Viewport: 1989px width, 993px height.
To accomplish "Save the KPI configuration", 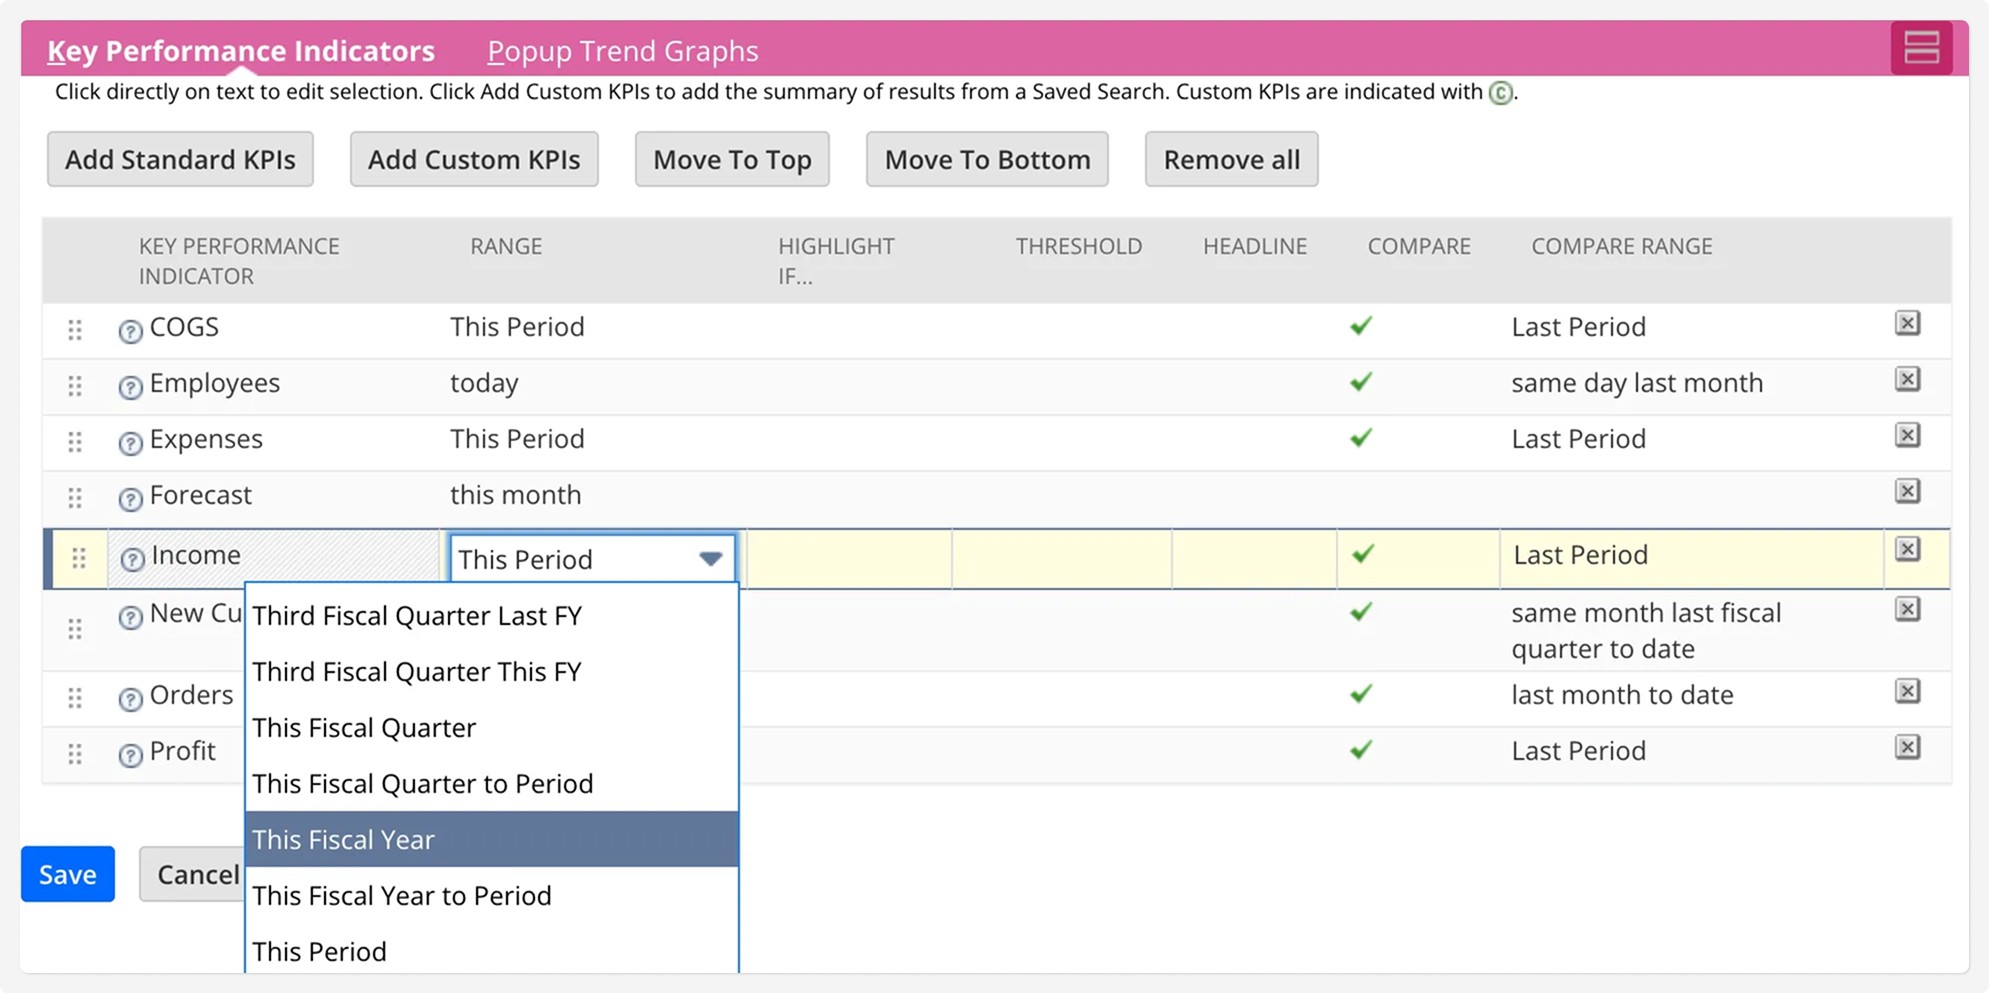I will 67,874.
